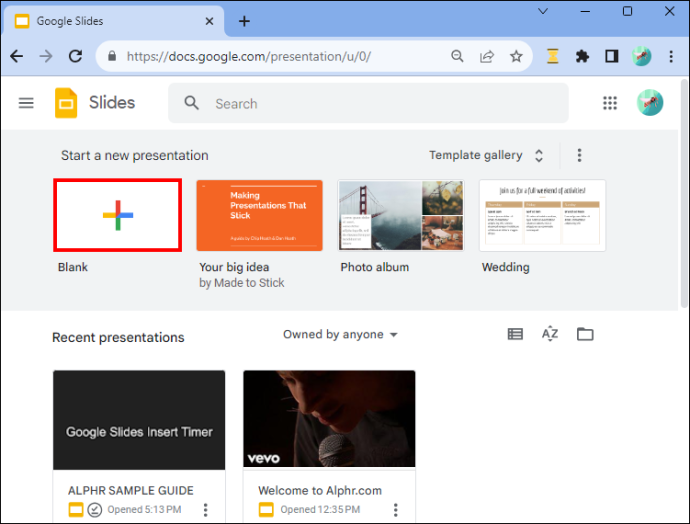Viewport: 690px width, 524px height.
Task: Click the ALPHR SAMPLE GUIDE title
Action: (x=131, y=491)
